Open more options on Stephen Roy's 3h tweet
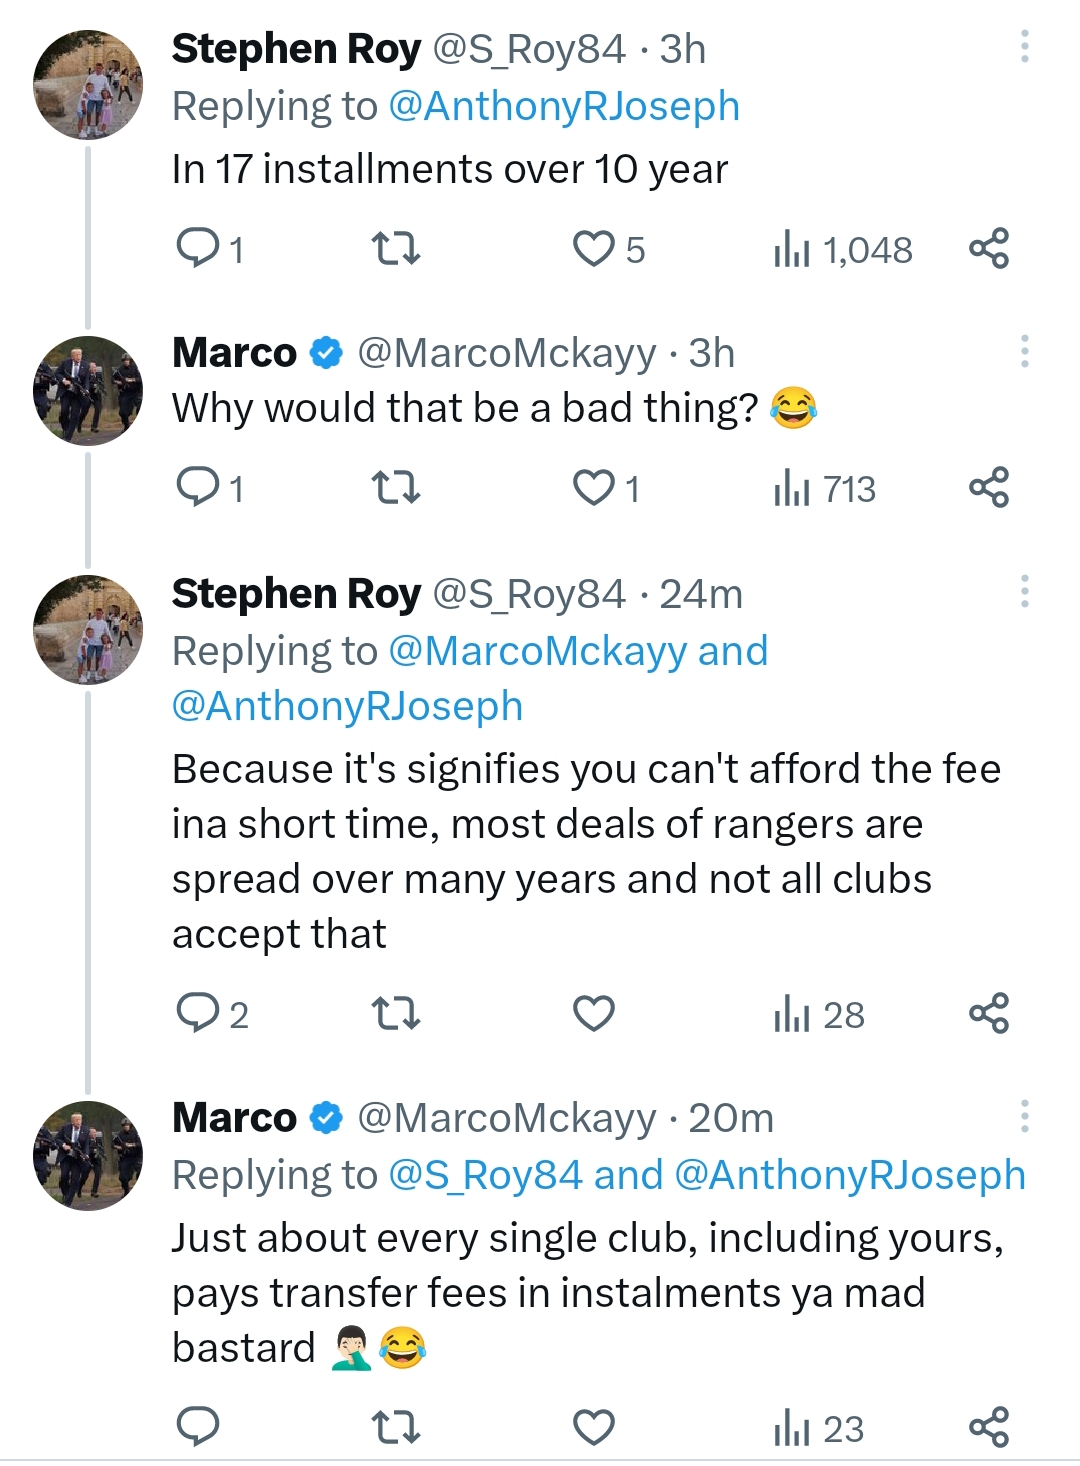Image resolution: width=1080 pixels, height=1466 pixels. point(1024,47)
